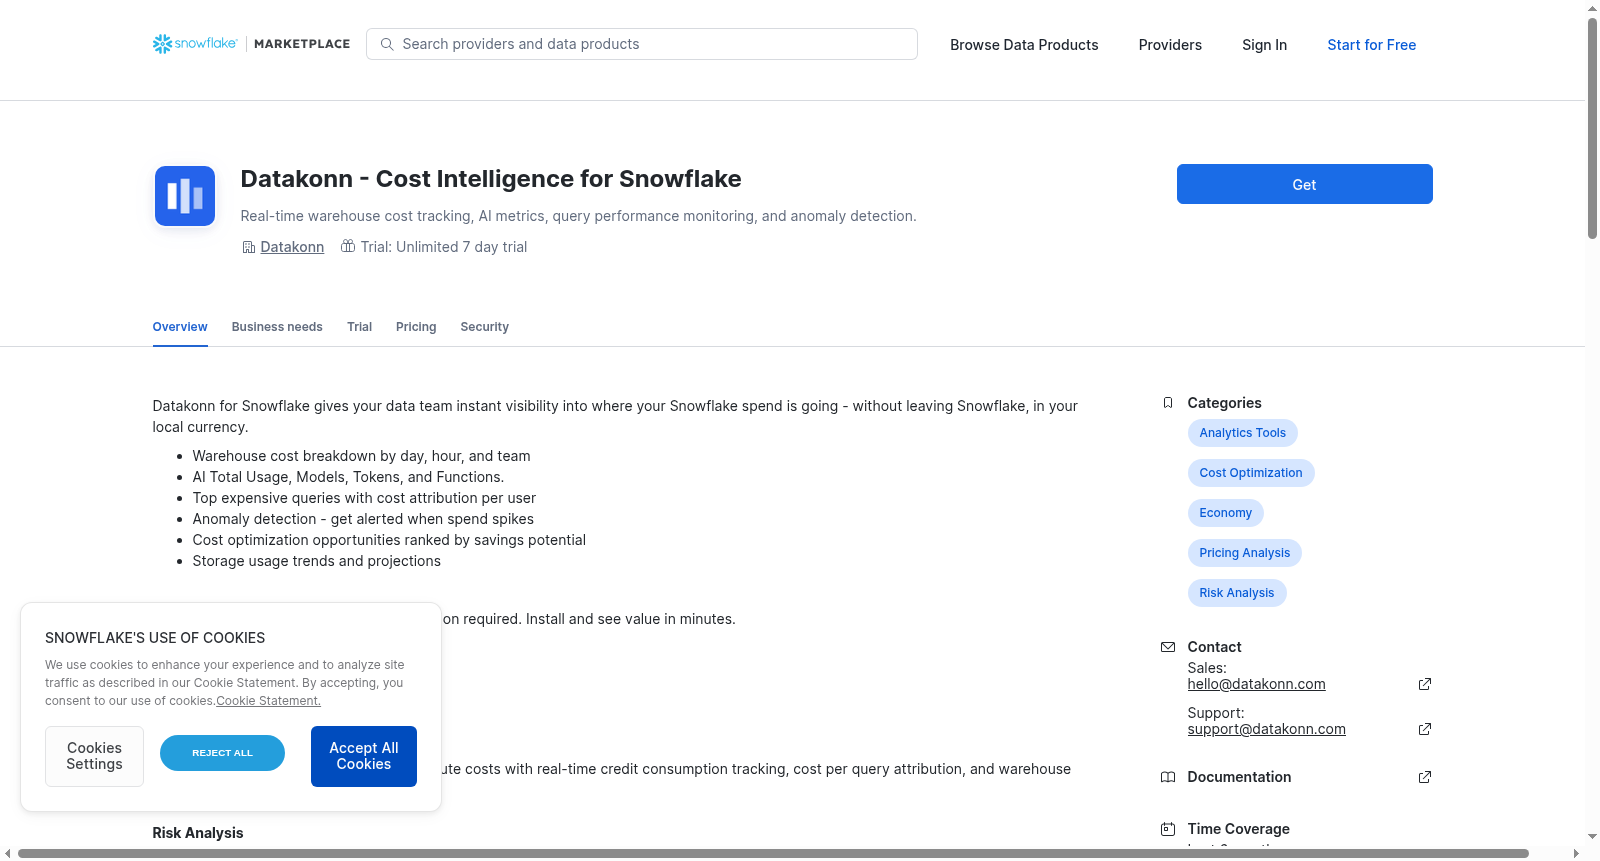
Task: Open the Documentation external link icon
Action: [x=1425, y=777]
